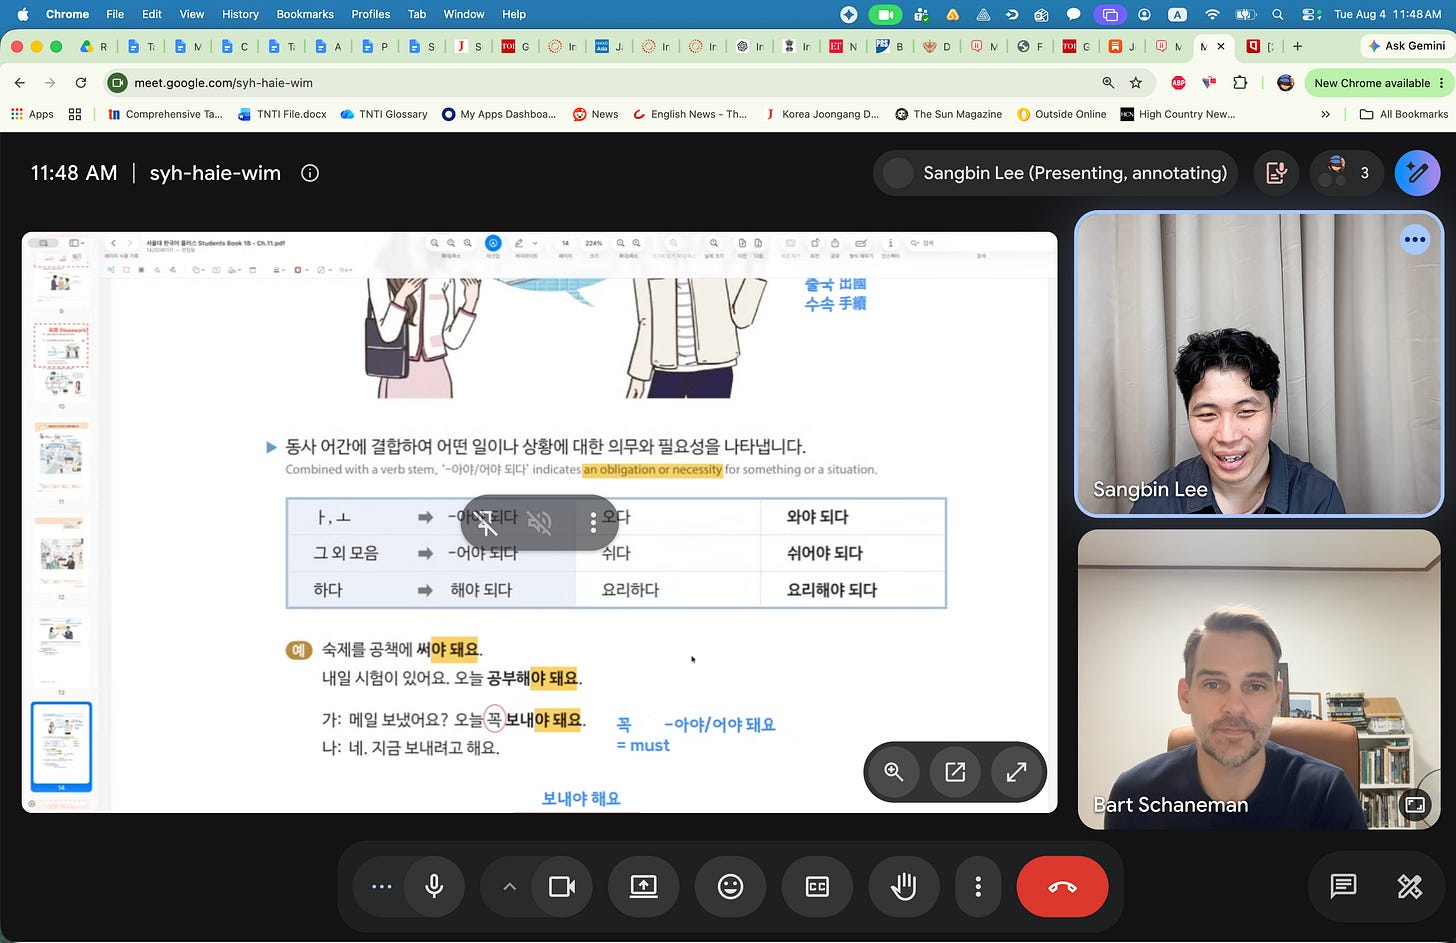
Task: Open the Bookmarks menu in the menu bar
Action: (305, 14)
